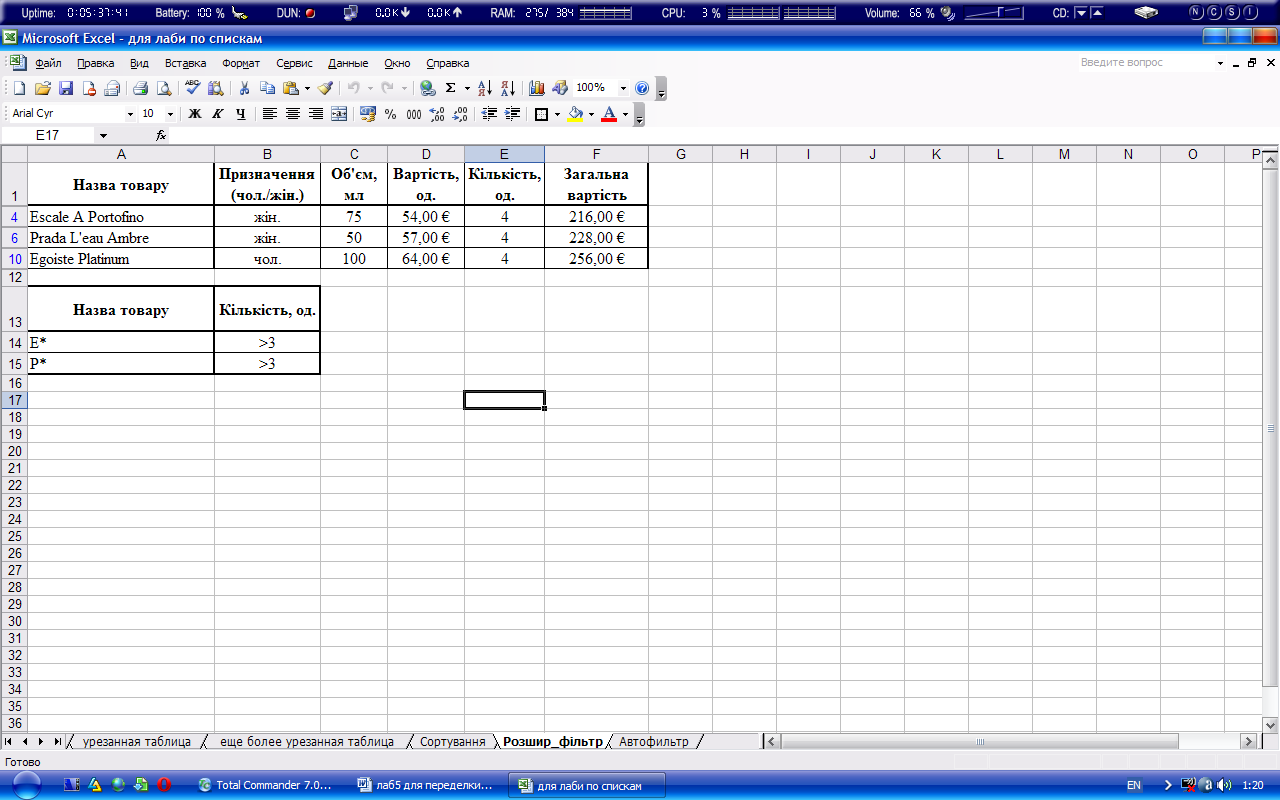1280x800 pixels.
Task: Decrease decimal places
Action: [x=459, y=114]
